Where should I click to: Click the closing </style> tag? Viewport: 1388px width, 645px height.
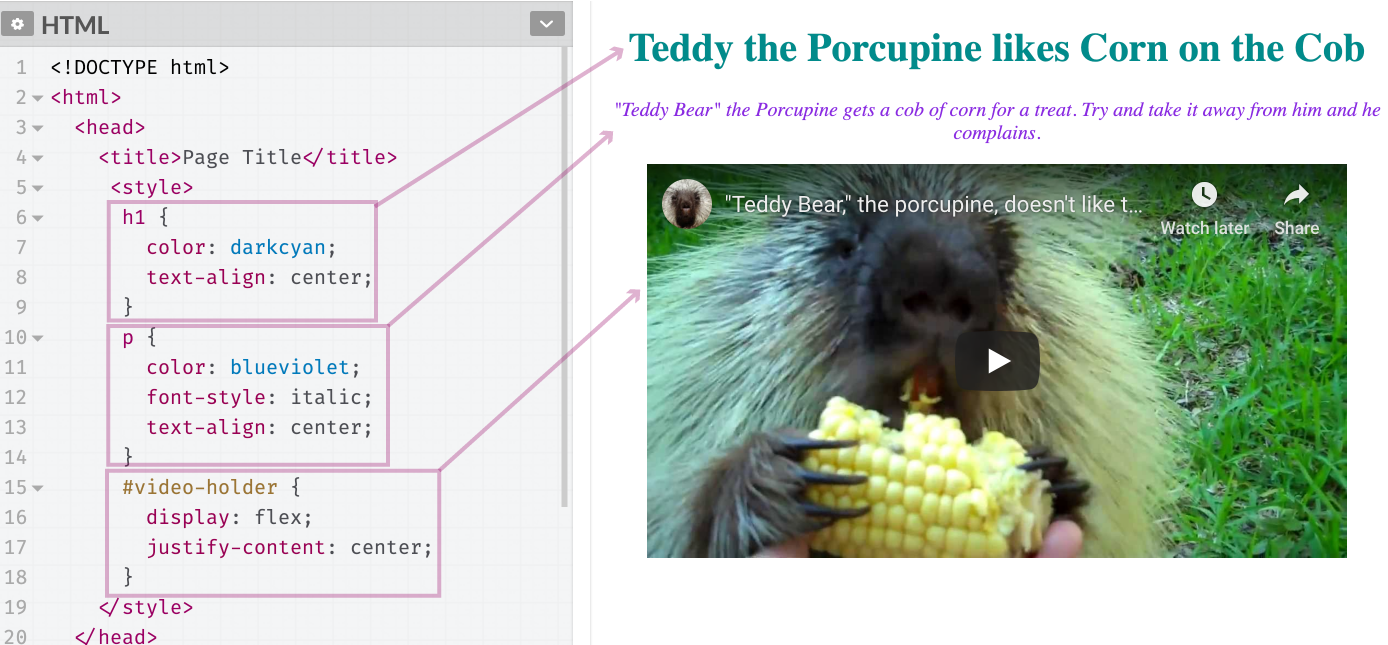(146, 607)
